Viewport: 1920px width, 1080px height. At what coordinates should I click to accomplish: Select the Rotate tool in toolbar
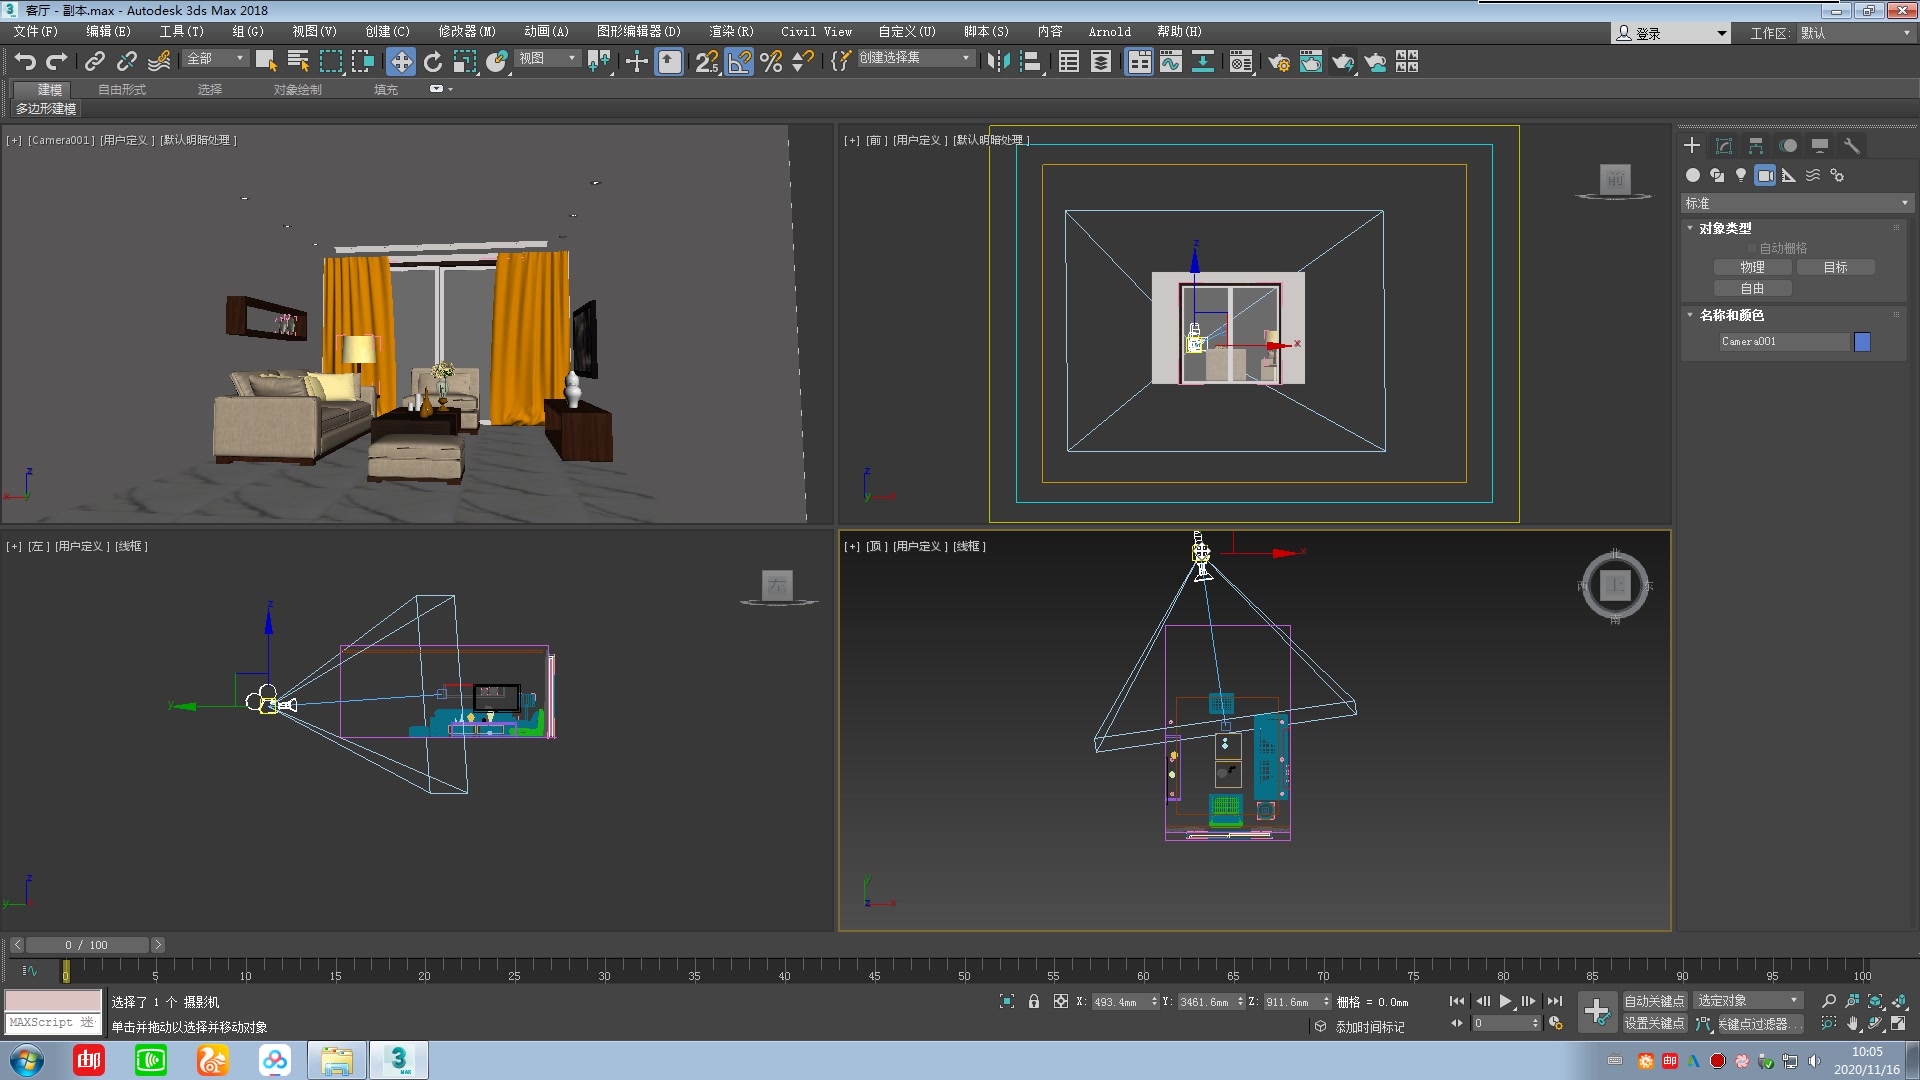(432, 62)
